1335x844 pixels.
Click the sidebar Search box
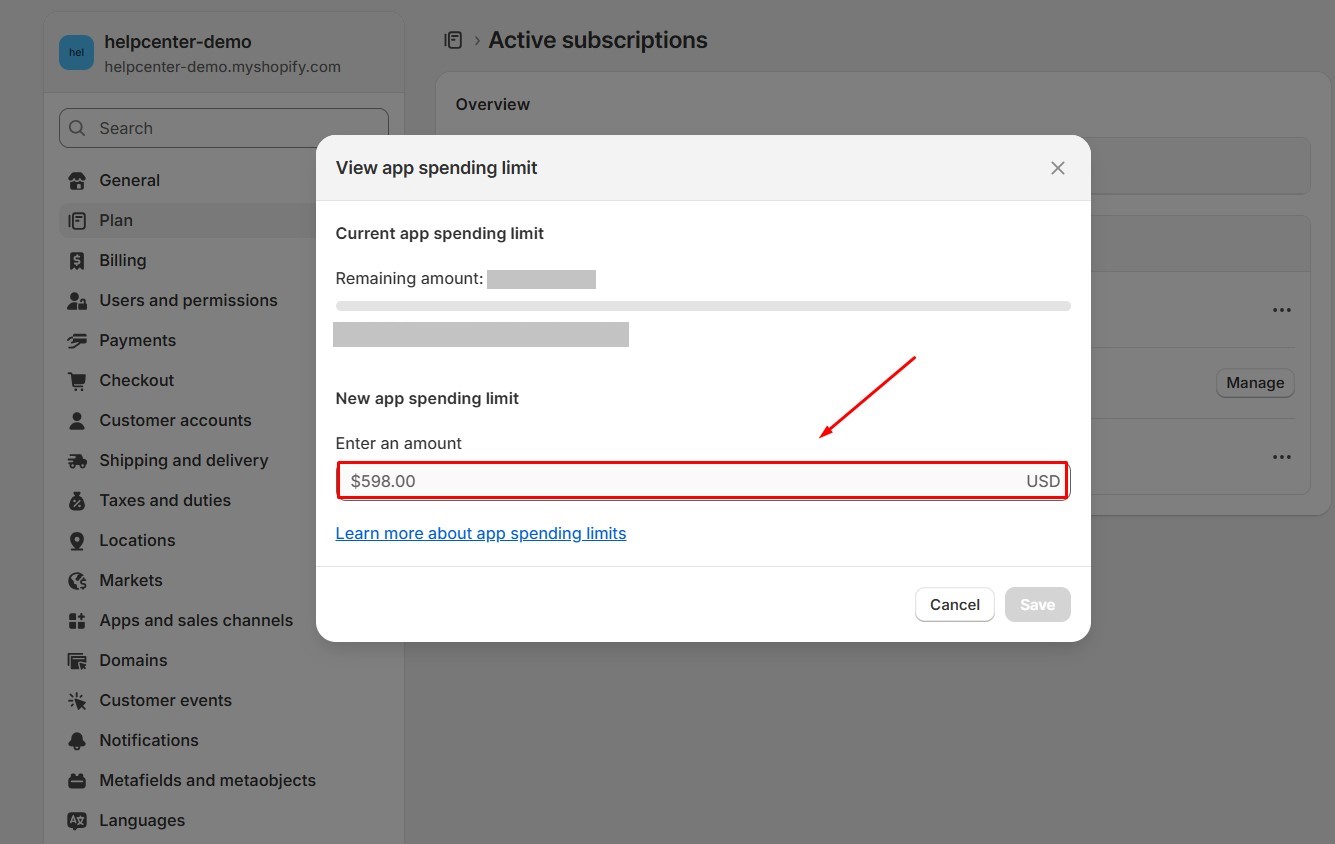(x=224, y=128)
